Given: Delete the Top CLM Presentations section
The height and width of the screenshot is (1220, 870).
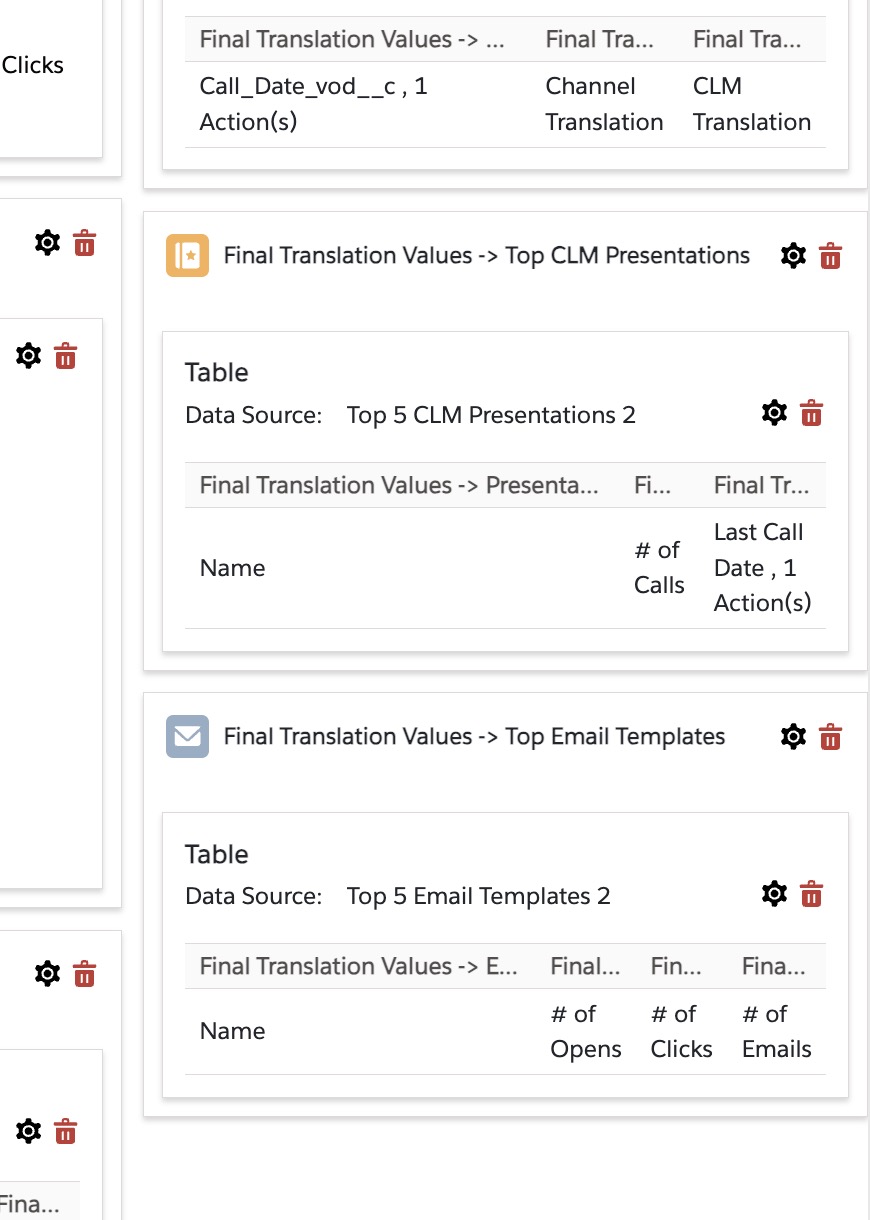Looking at the screenshot, I should pos(830,256).
